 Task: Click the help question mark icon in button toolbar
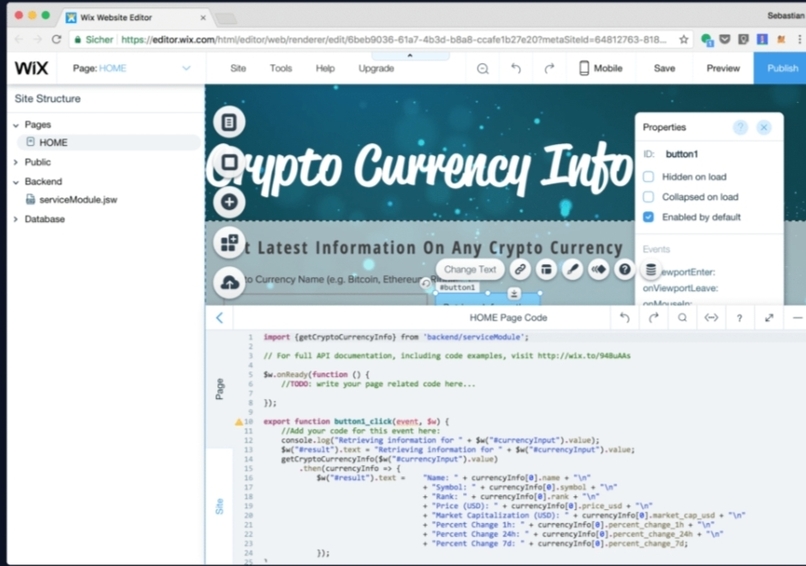click(x=625, y=269)
